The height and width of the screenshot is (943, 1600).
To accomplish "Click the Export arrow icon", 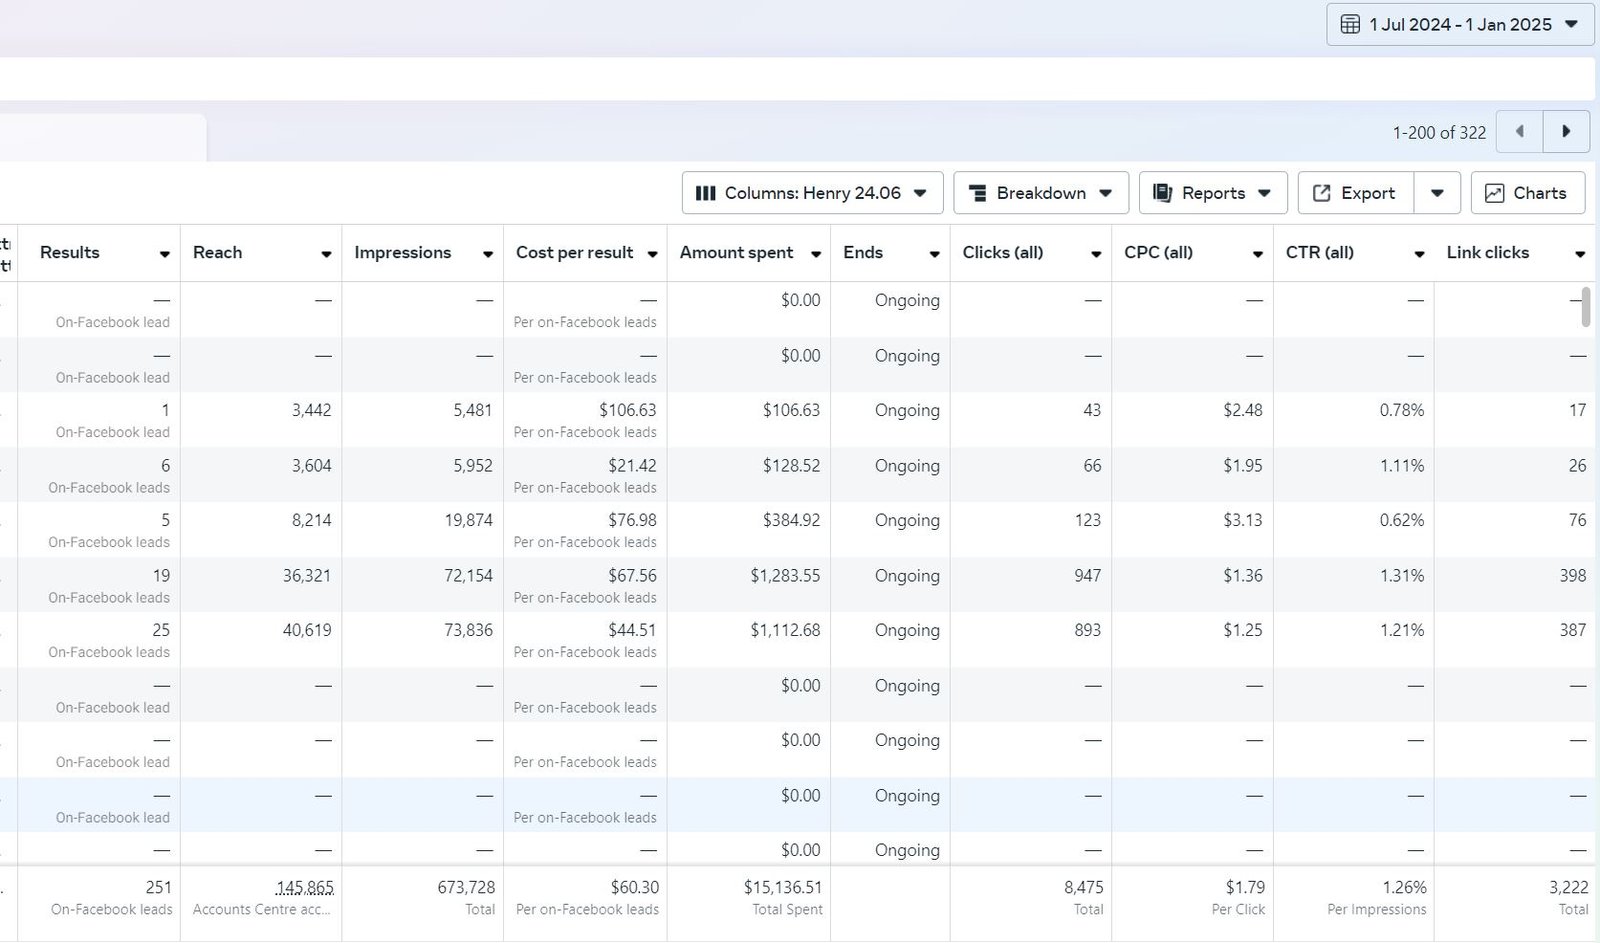I will (x=1321, y=193).
